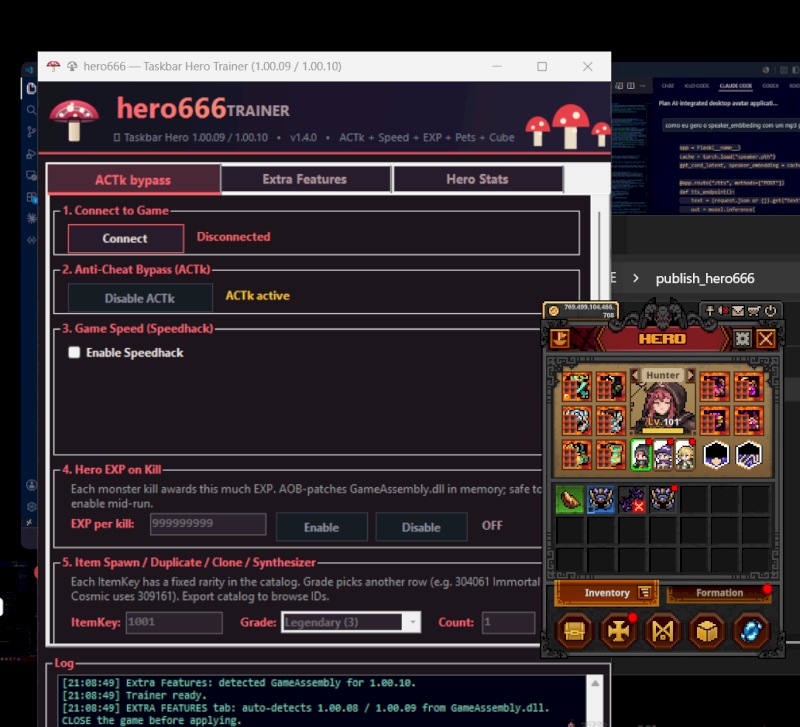
Task: Open the Grade dropdown showing Legendary (3)
Action: (x=351, y=622)
